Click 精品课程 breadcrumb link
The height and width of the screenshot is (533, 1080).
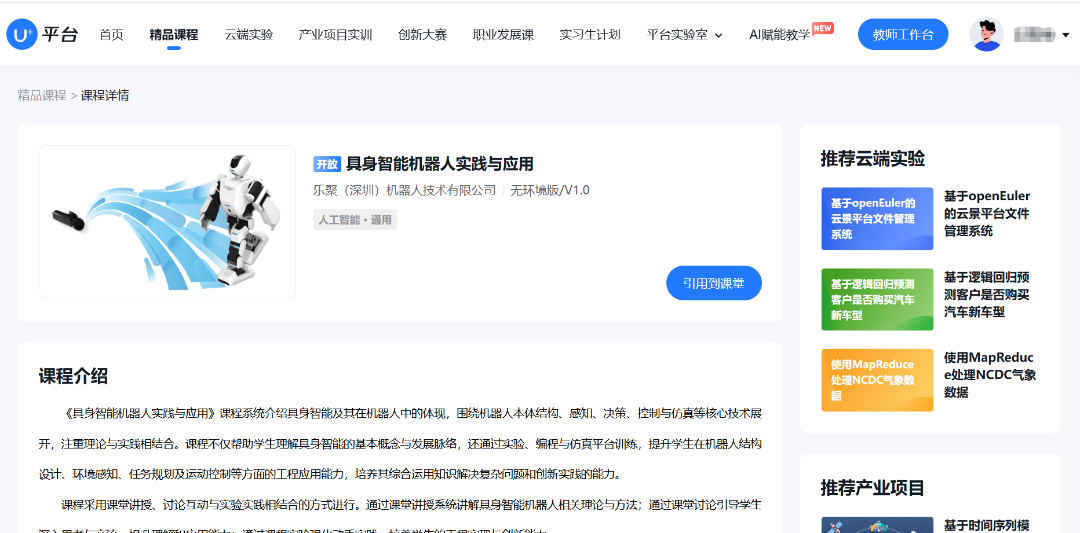(x=41, y=96)
